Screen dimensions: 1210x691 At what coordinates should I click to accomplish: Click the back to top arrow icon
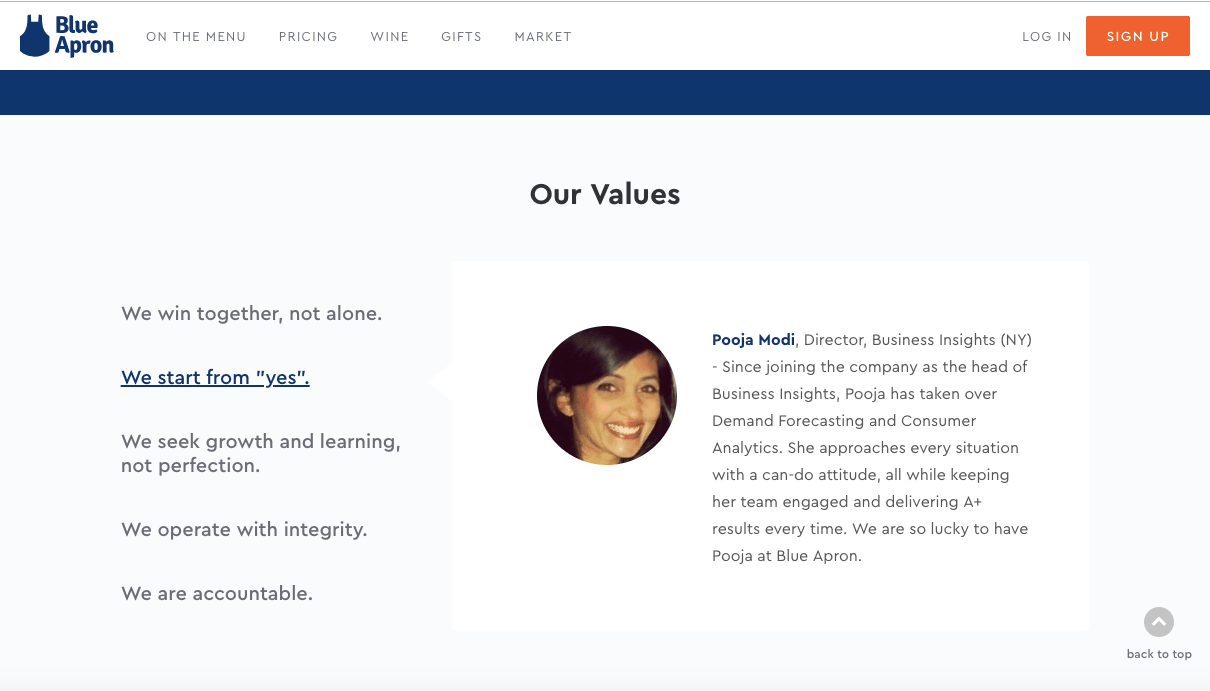tap(1158, 622)
